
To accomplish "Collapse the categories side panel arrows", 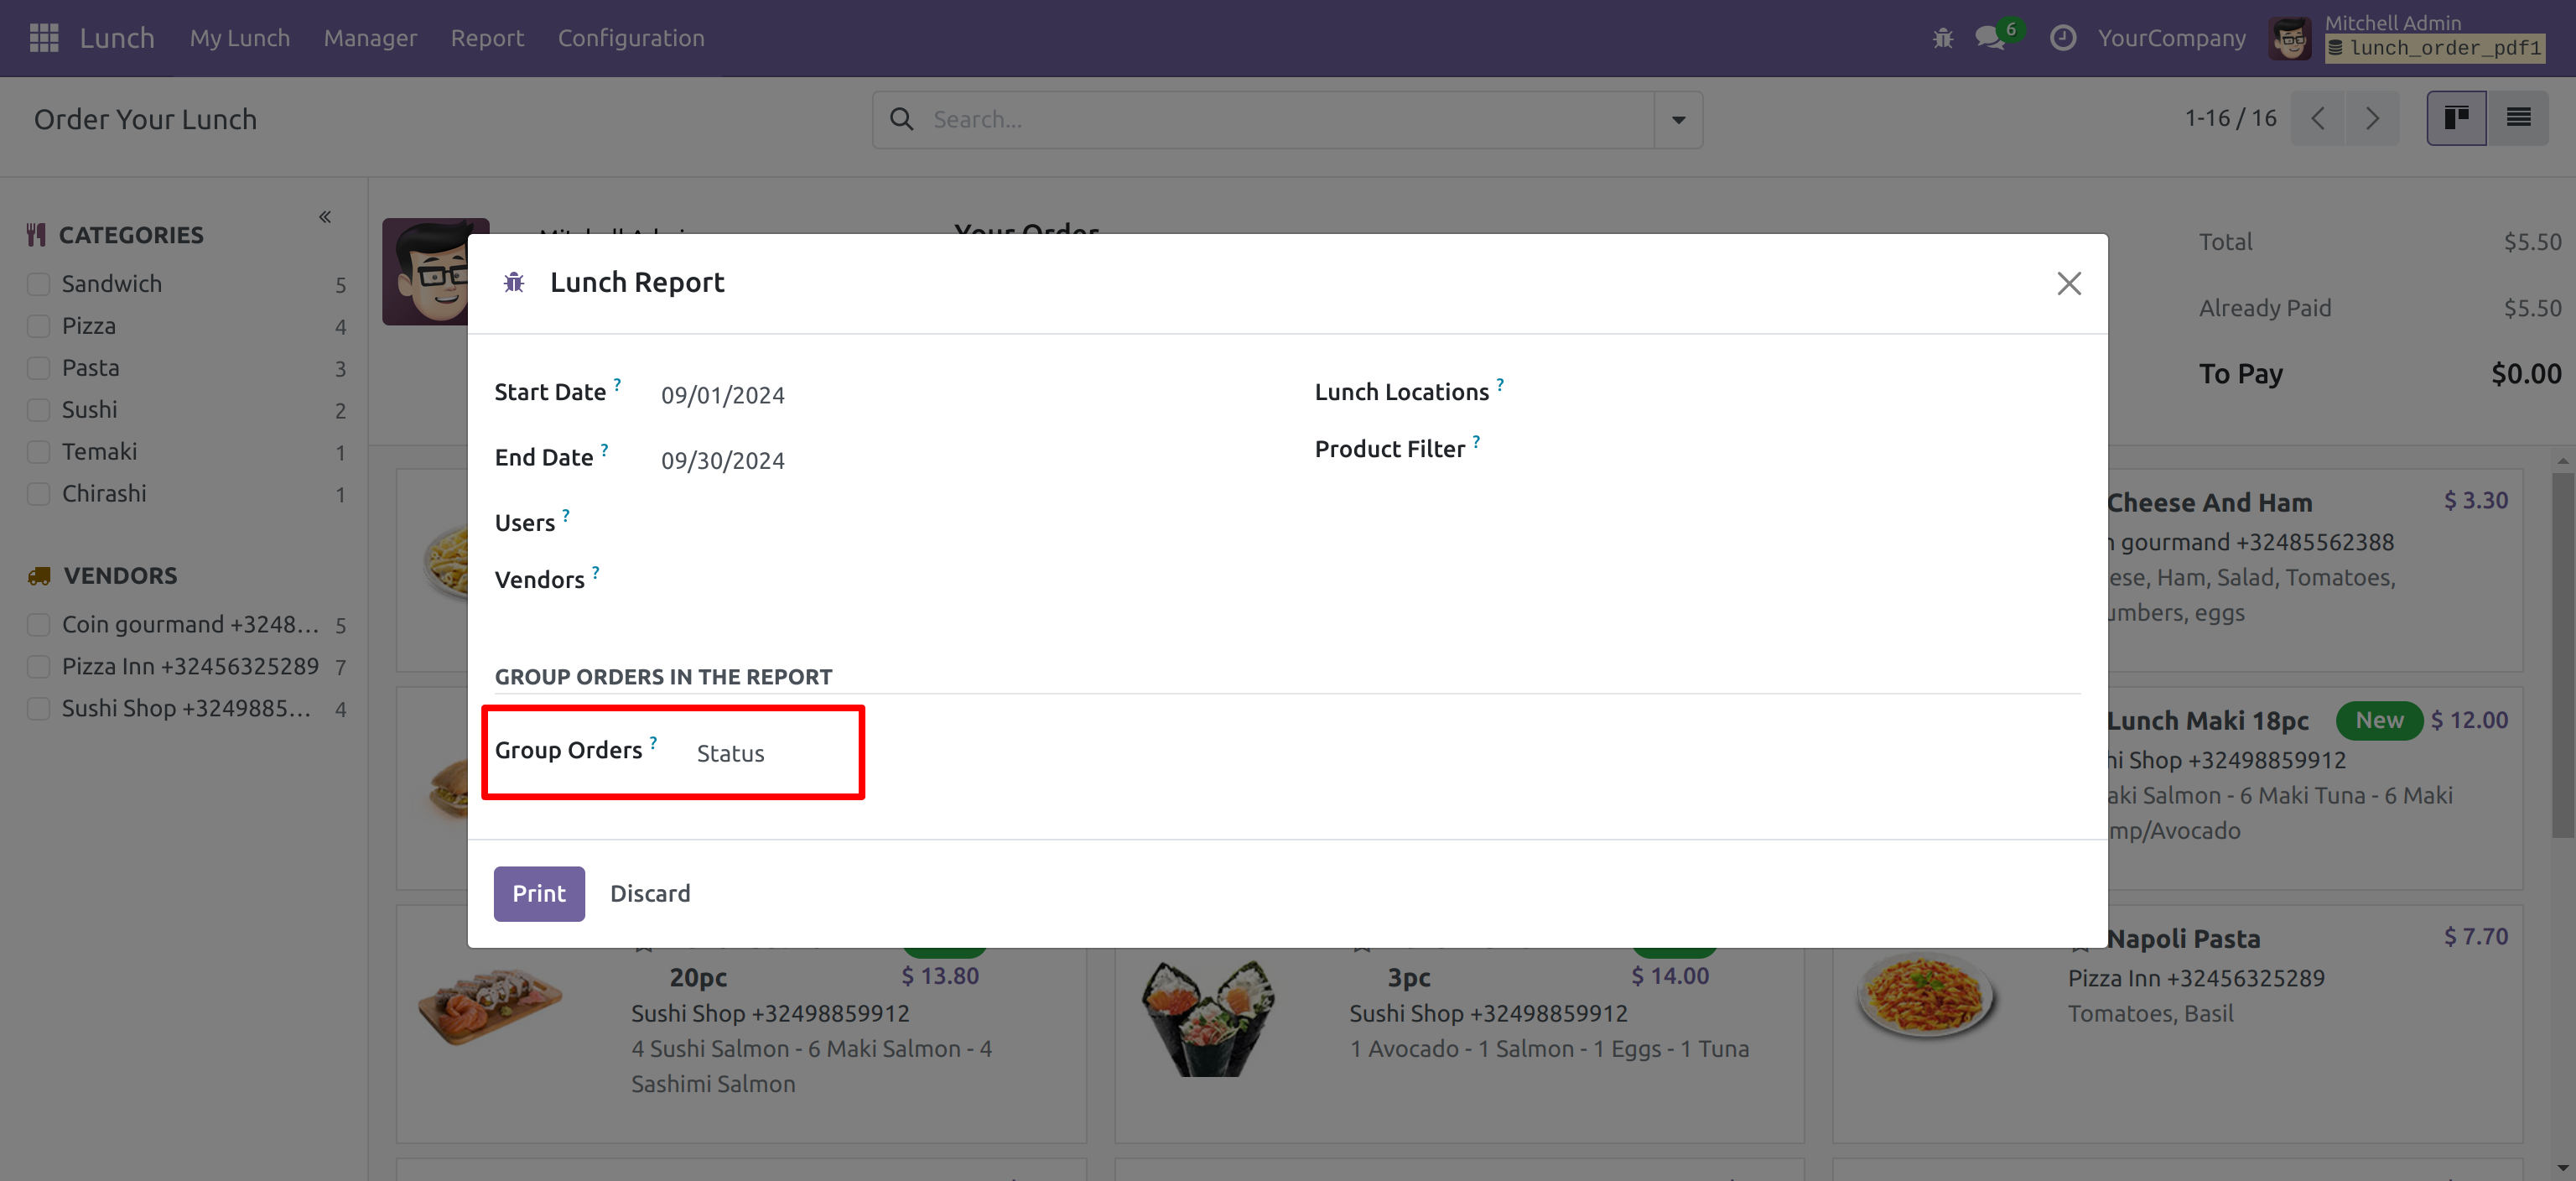I will click(x=325, y=217).
